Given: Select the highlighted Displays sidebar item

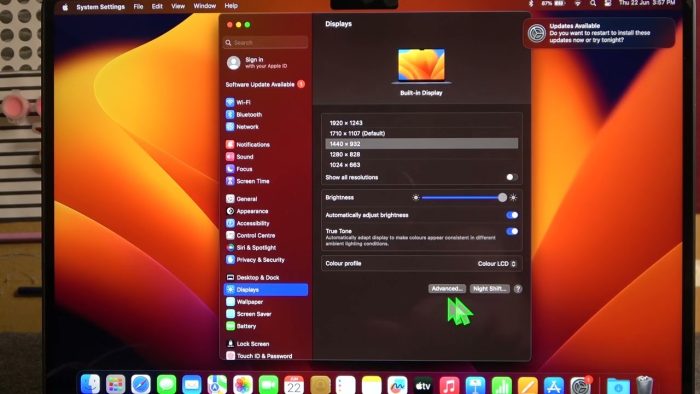Looking at the screenshot, I should point(266,290).
